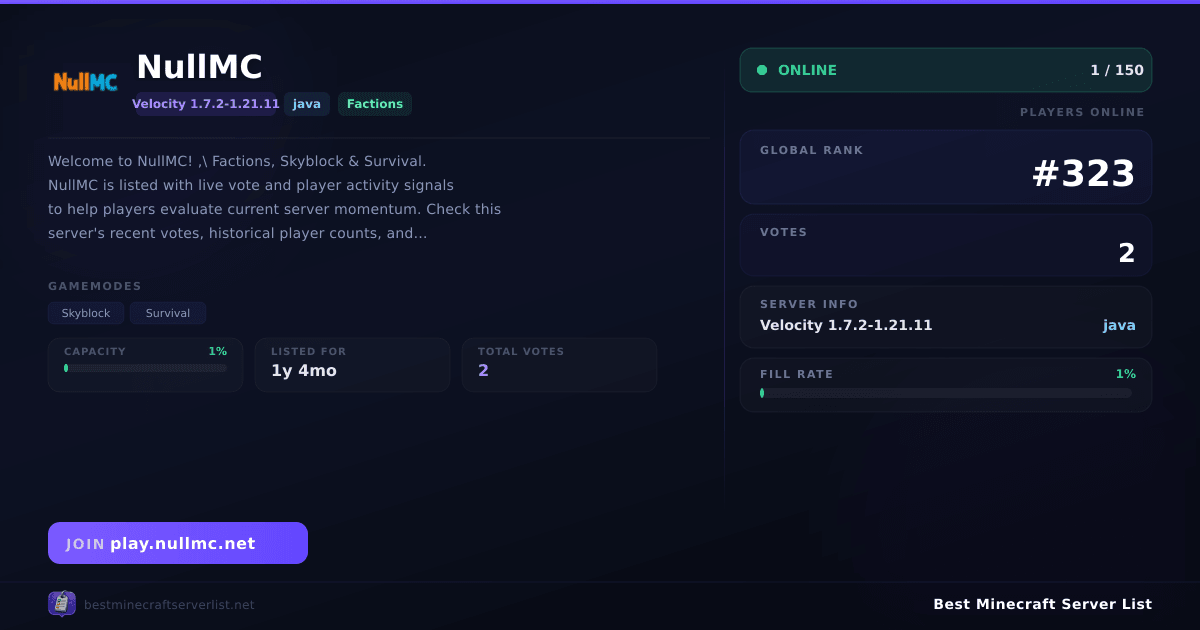Viewport: 1200px width, 630px height.
Task: Click the Votes card showing 2
Action: (946, 245)
